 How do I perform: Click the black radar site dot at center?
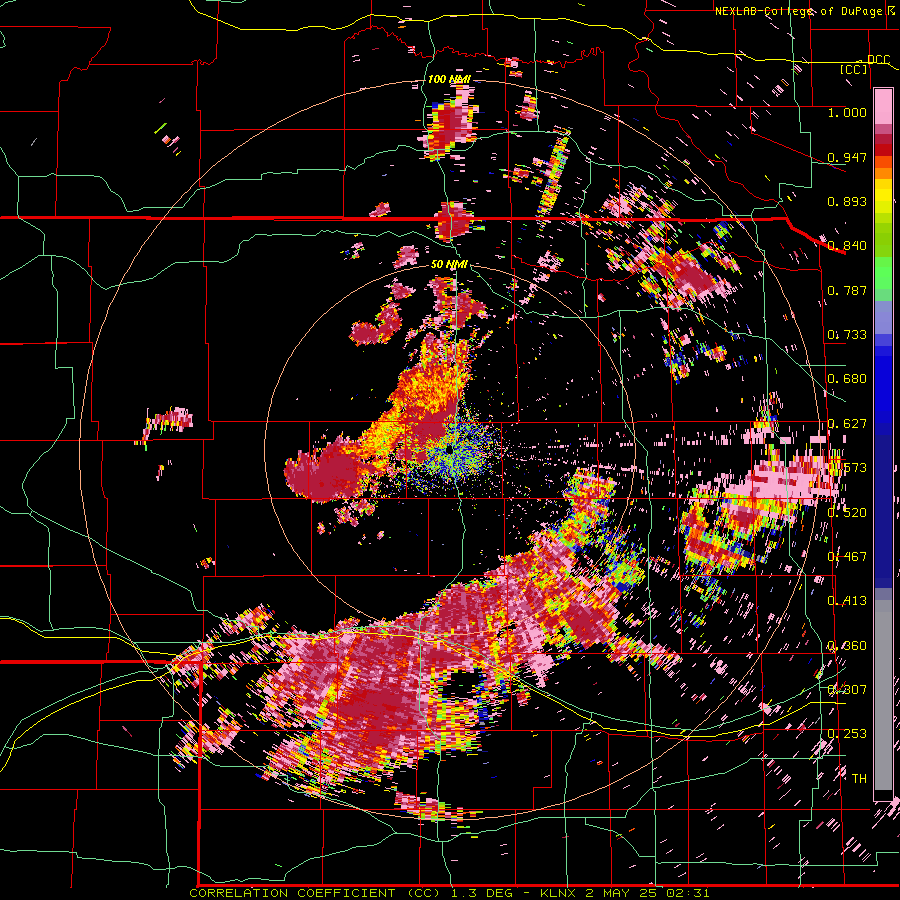(x=449, y=448)
